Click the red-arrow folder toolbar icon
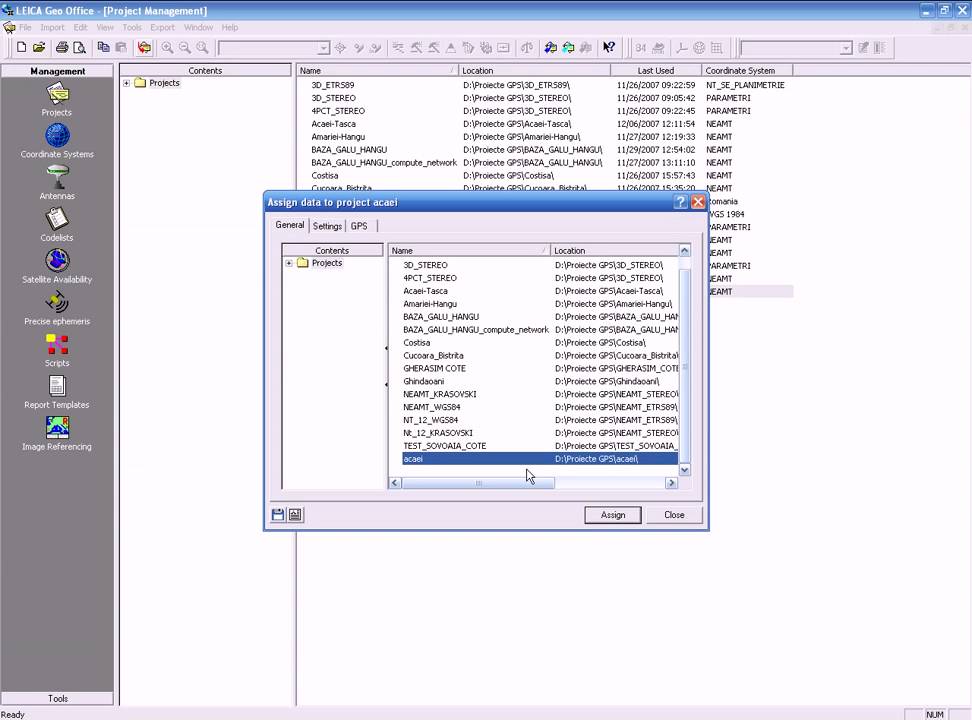This screenshot has height=720, width=972. [144, 48]
